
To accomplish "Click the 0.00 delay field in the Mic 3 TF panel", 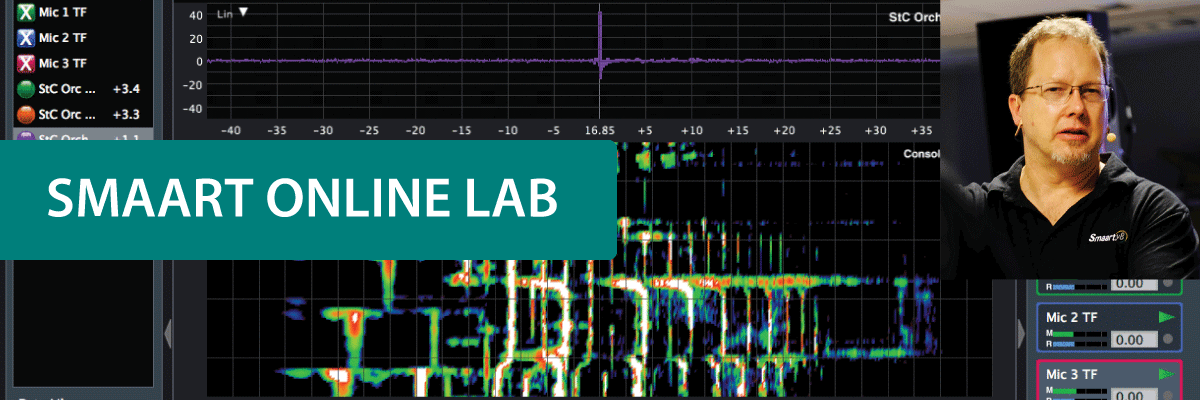I will (x=1135, y=394).
